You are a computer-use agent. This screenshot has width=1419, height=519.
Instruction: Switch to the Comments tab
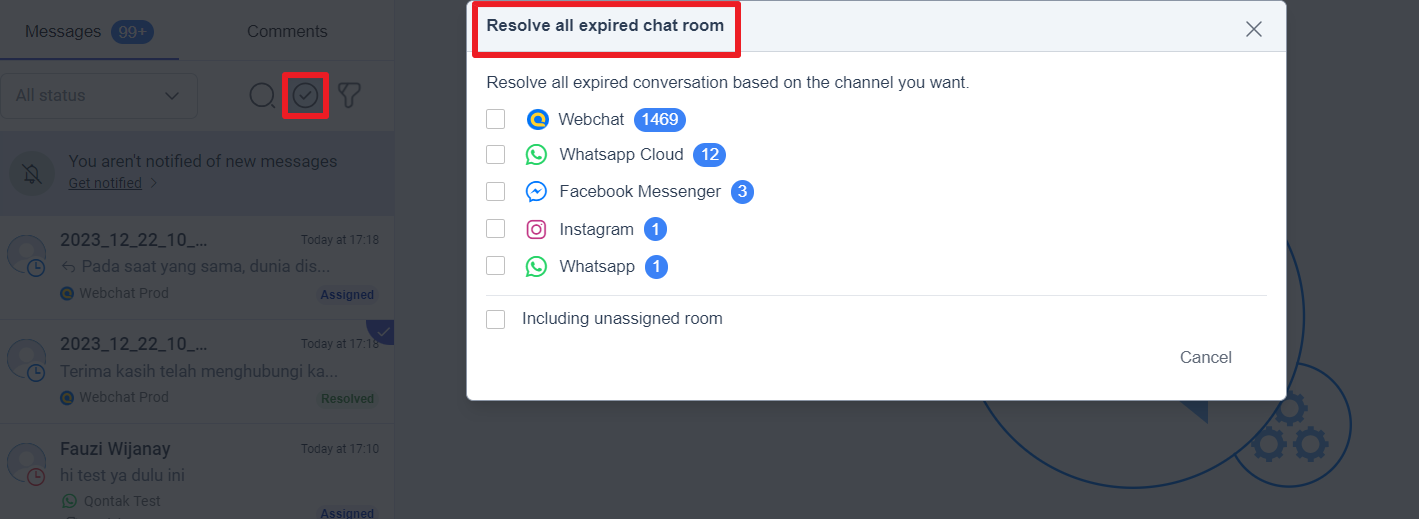(x=287, y=32)
